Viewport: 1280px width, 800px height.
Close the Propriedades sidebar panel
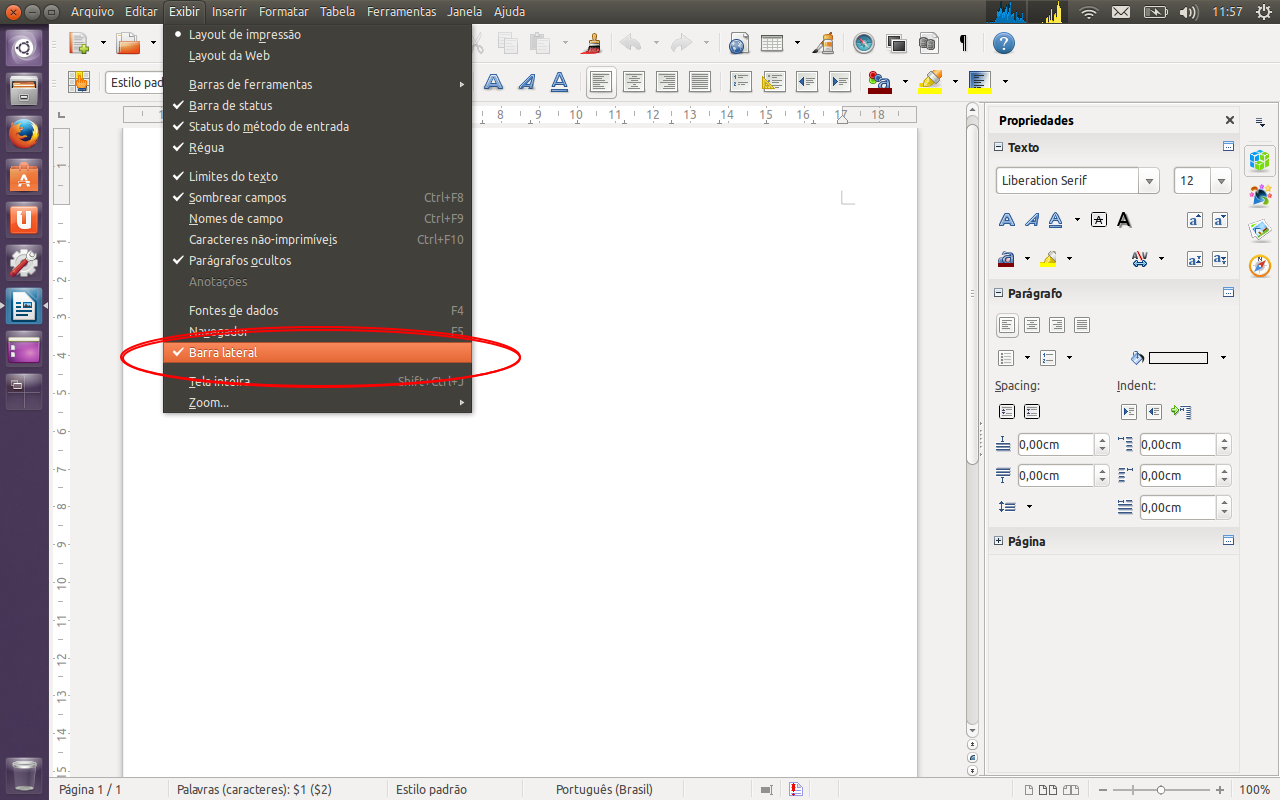point(1230,120)
